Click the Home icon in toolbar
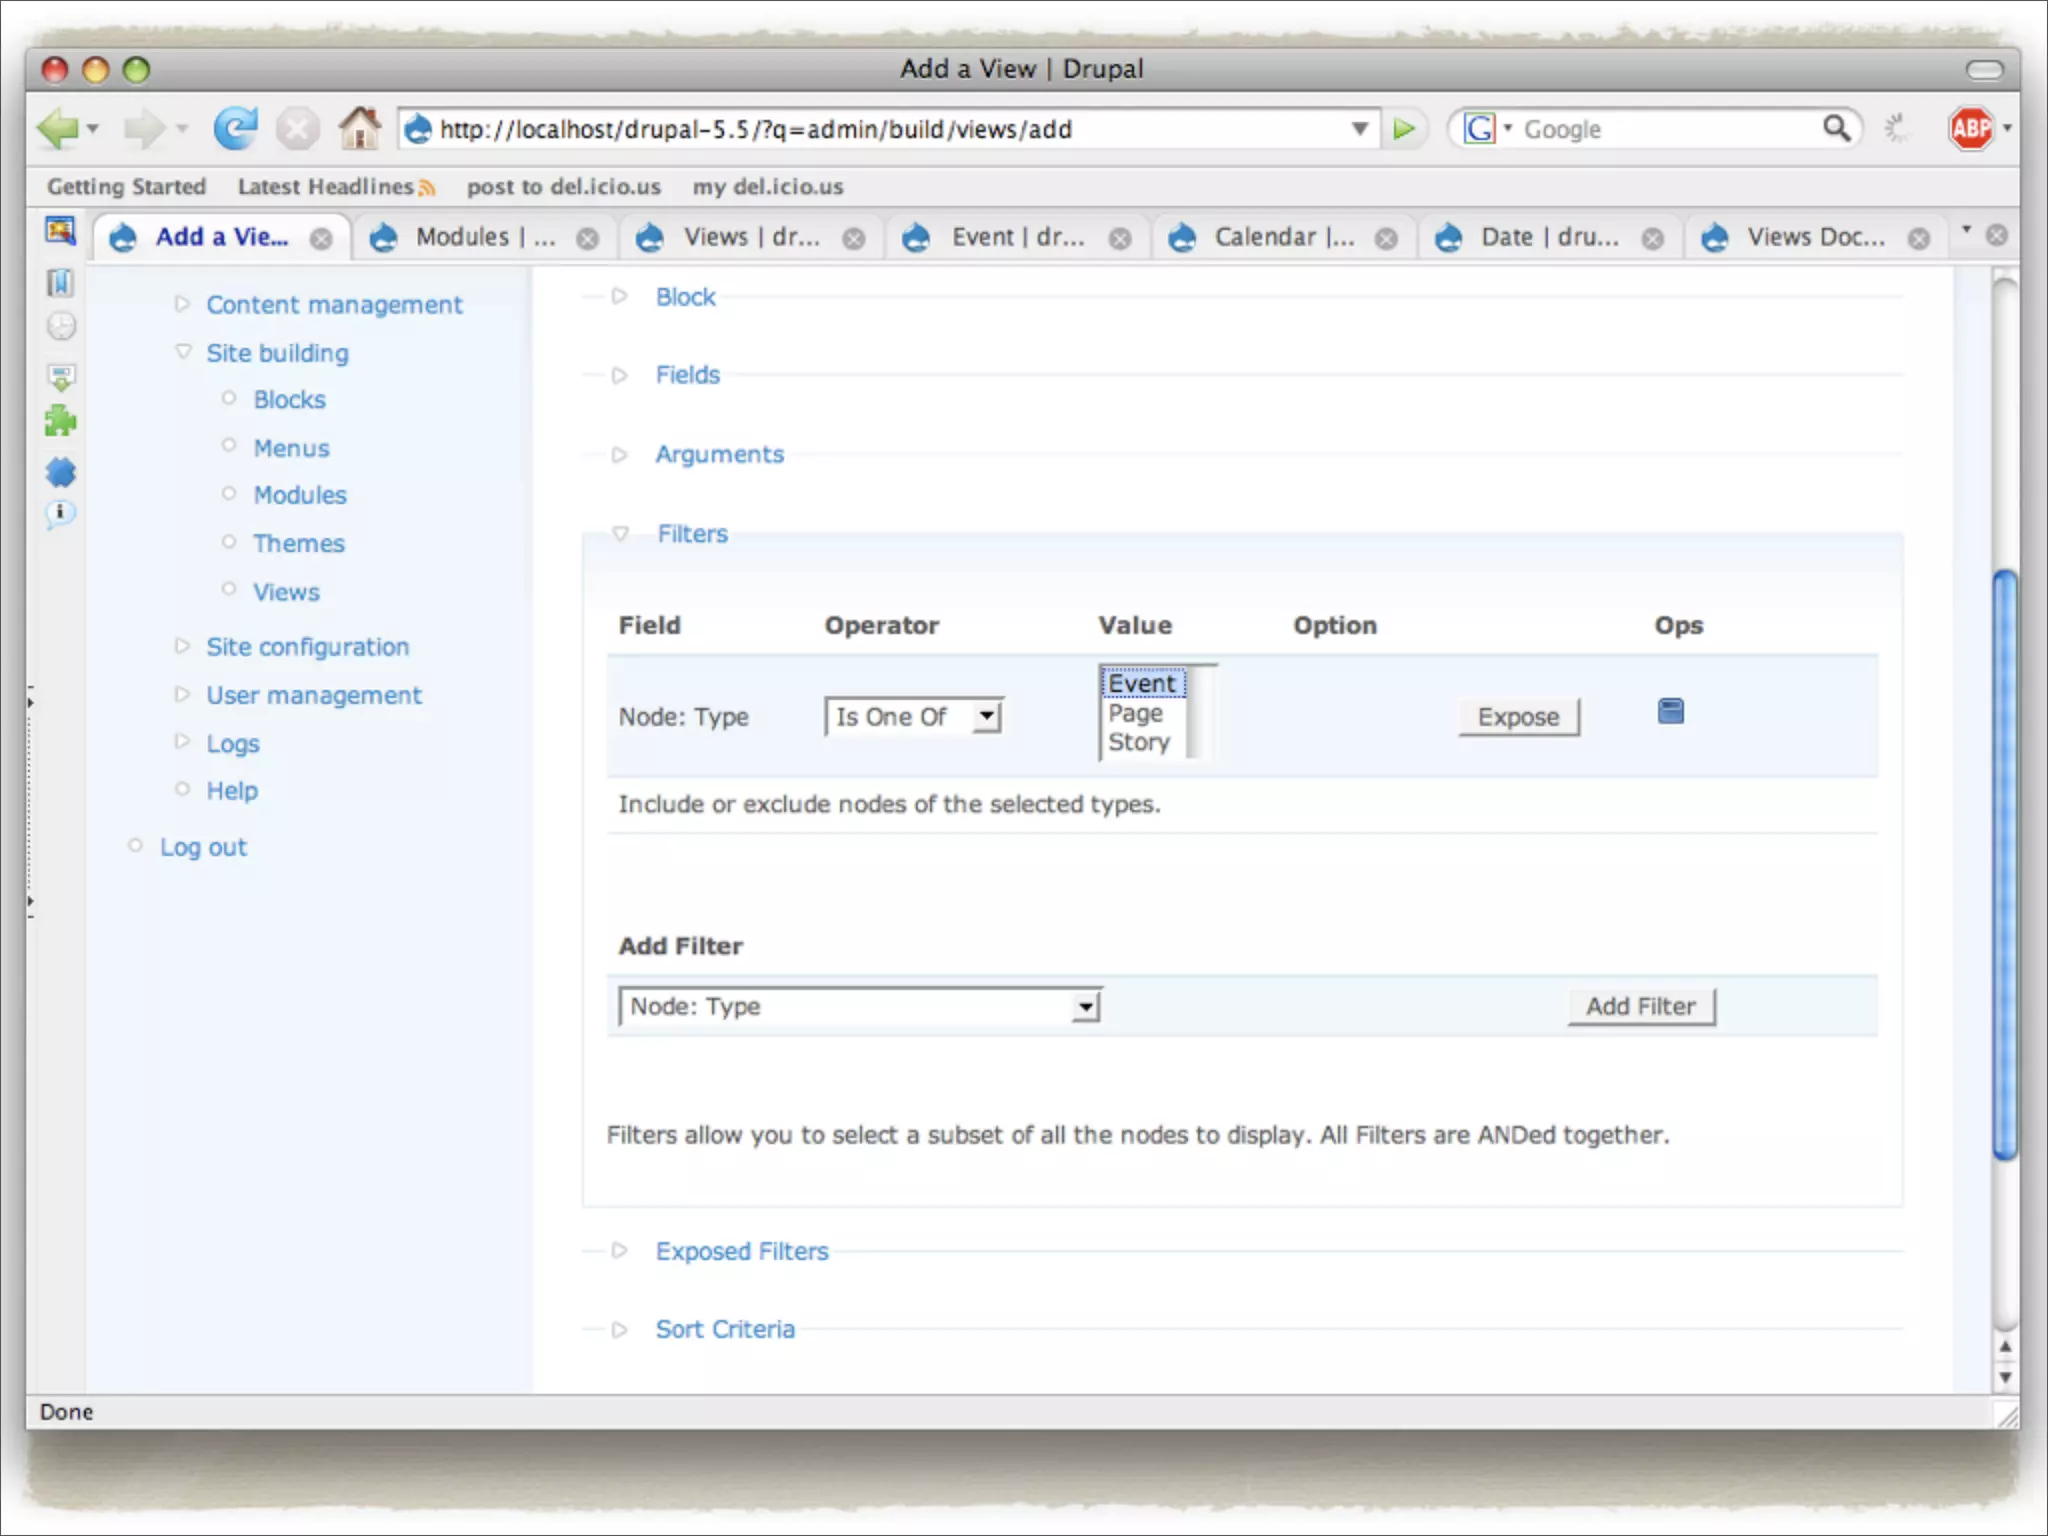 (x=358, y=129)
